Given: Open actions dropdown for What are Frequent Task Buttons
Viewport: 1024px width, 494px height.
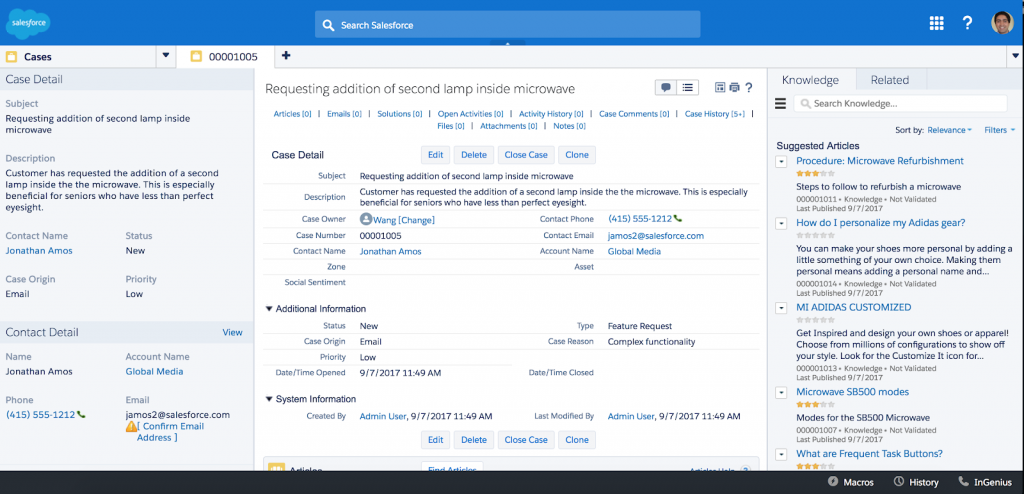Looking at the screenshot, I should pyautogui.click(x=781, y=454).
